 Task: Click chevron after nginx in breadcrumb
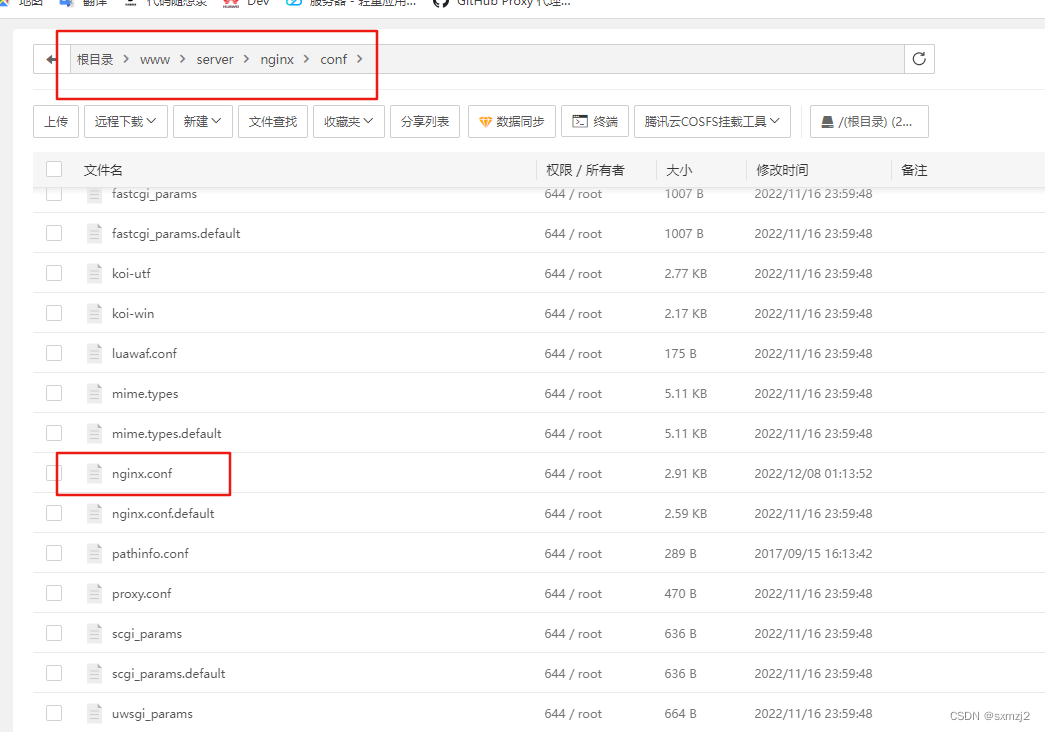pyautogui.click(x=307, y=59)
